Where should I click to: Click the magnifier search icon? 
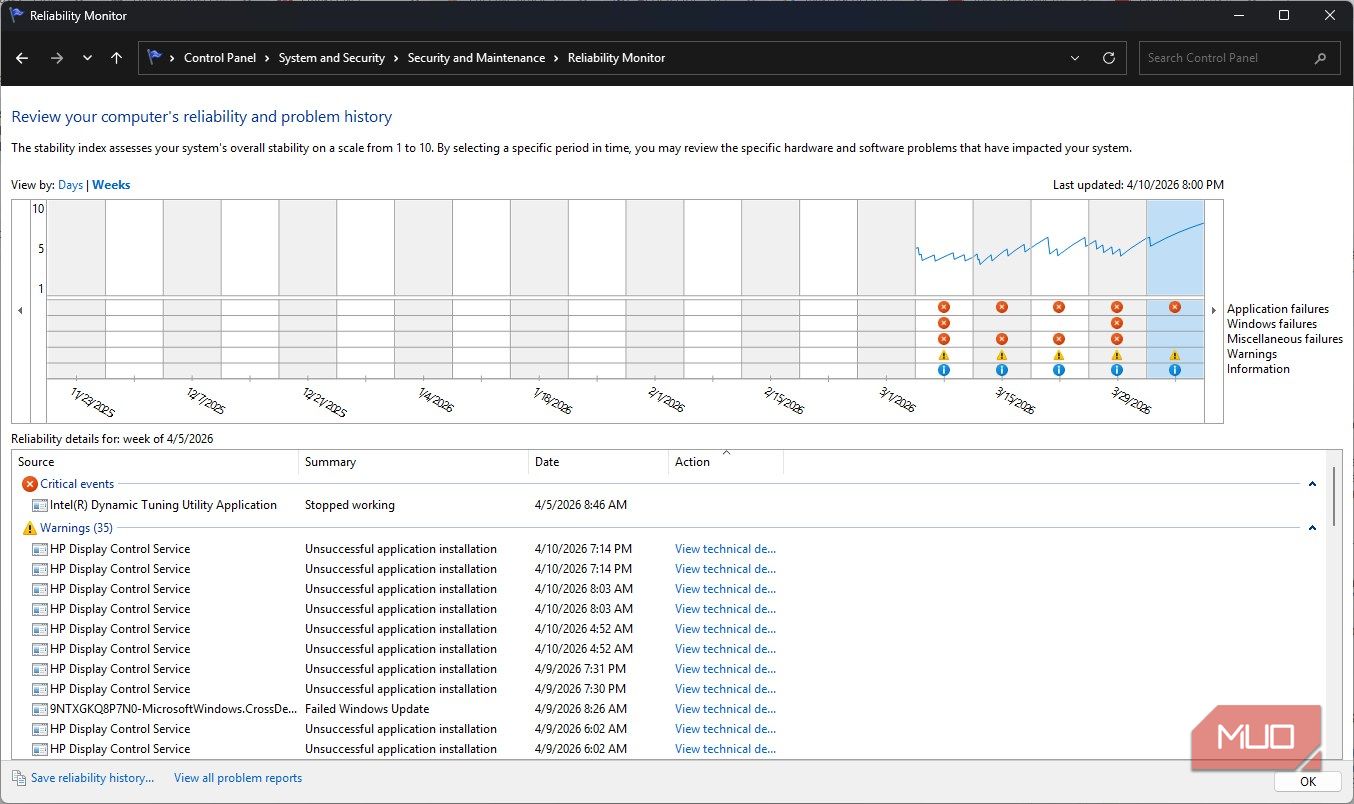[1320, 58]
